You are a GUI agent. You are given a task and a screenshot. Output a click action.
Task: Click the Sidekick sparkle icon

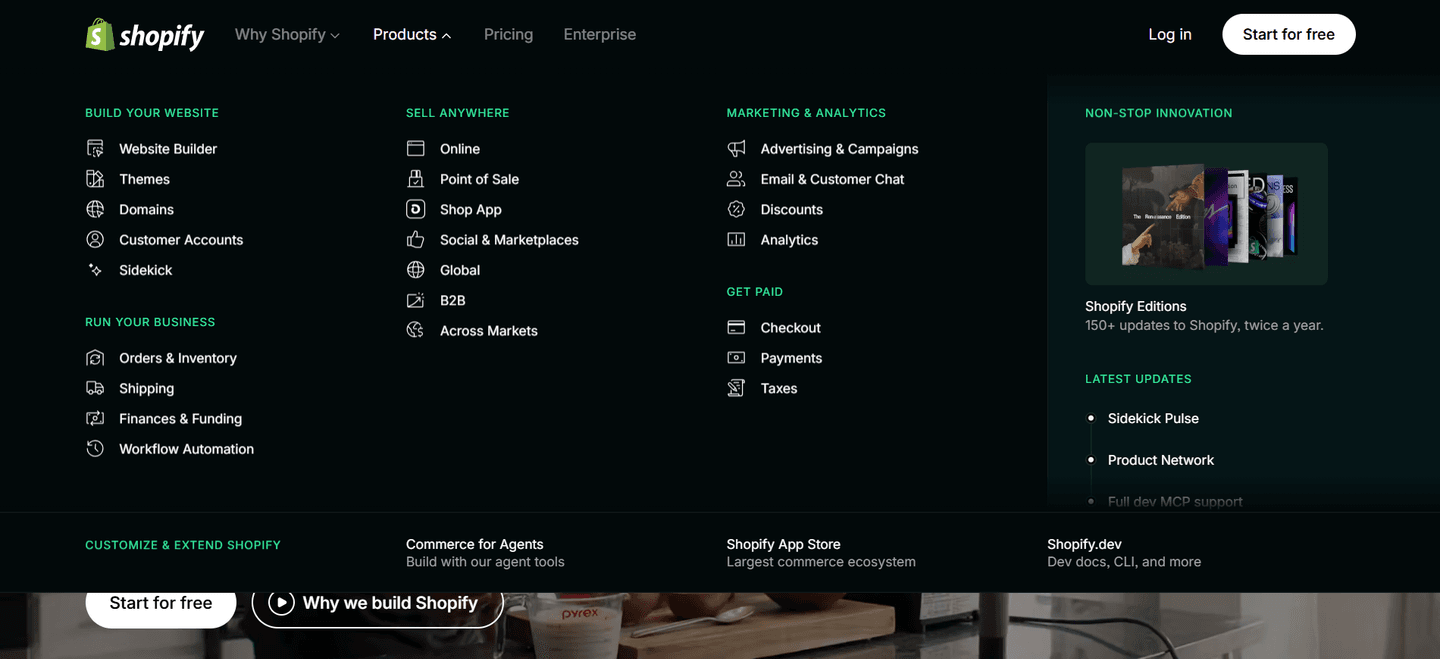(95, 270)
